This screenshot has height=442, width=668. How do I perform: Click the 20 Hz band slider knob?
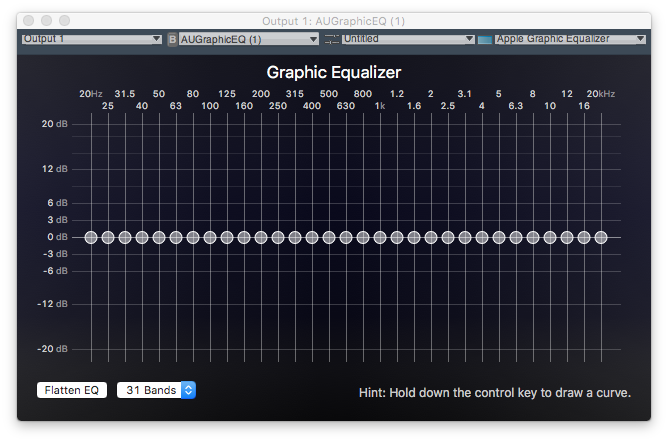(91, 237)
